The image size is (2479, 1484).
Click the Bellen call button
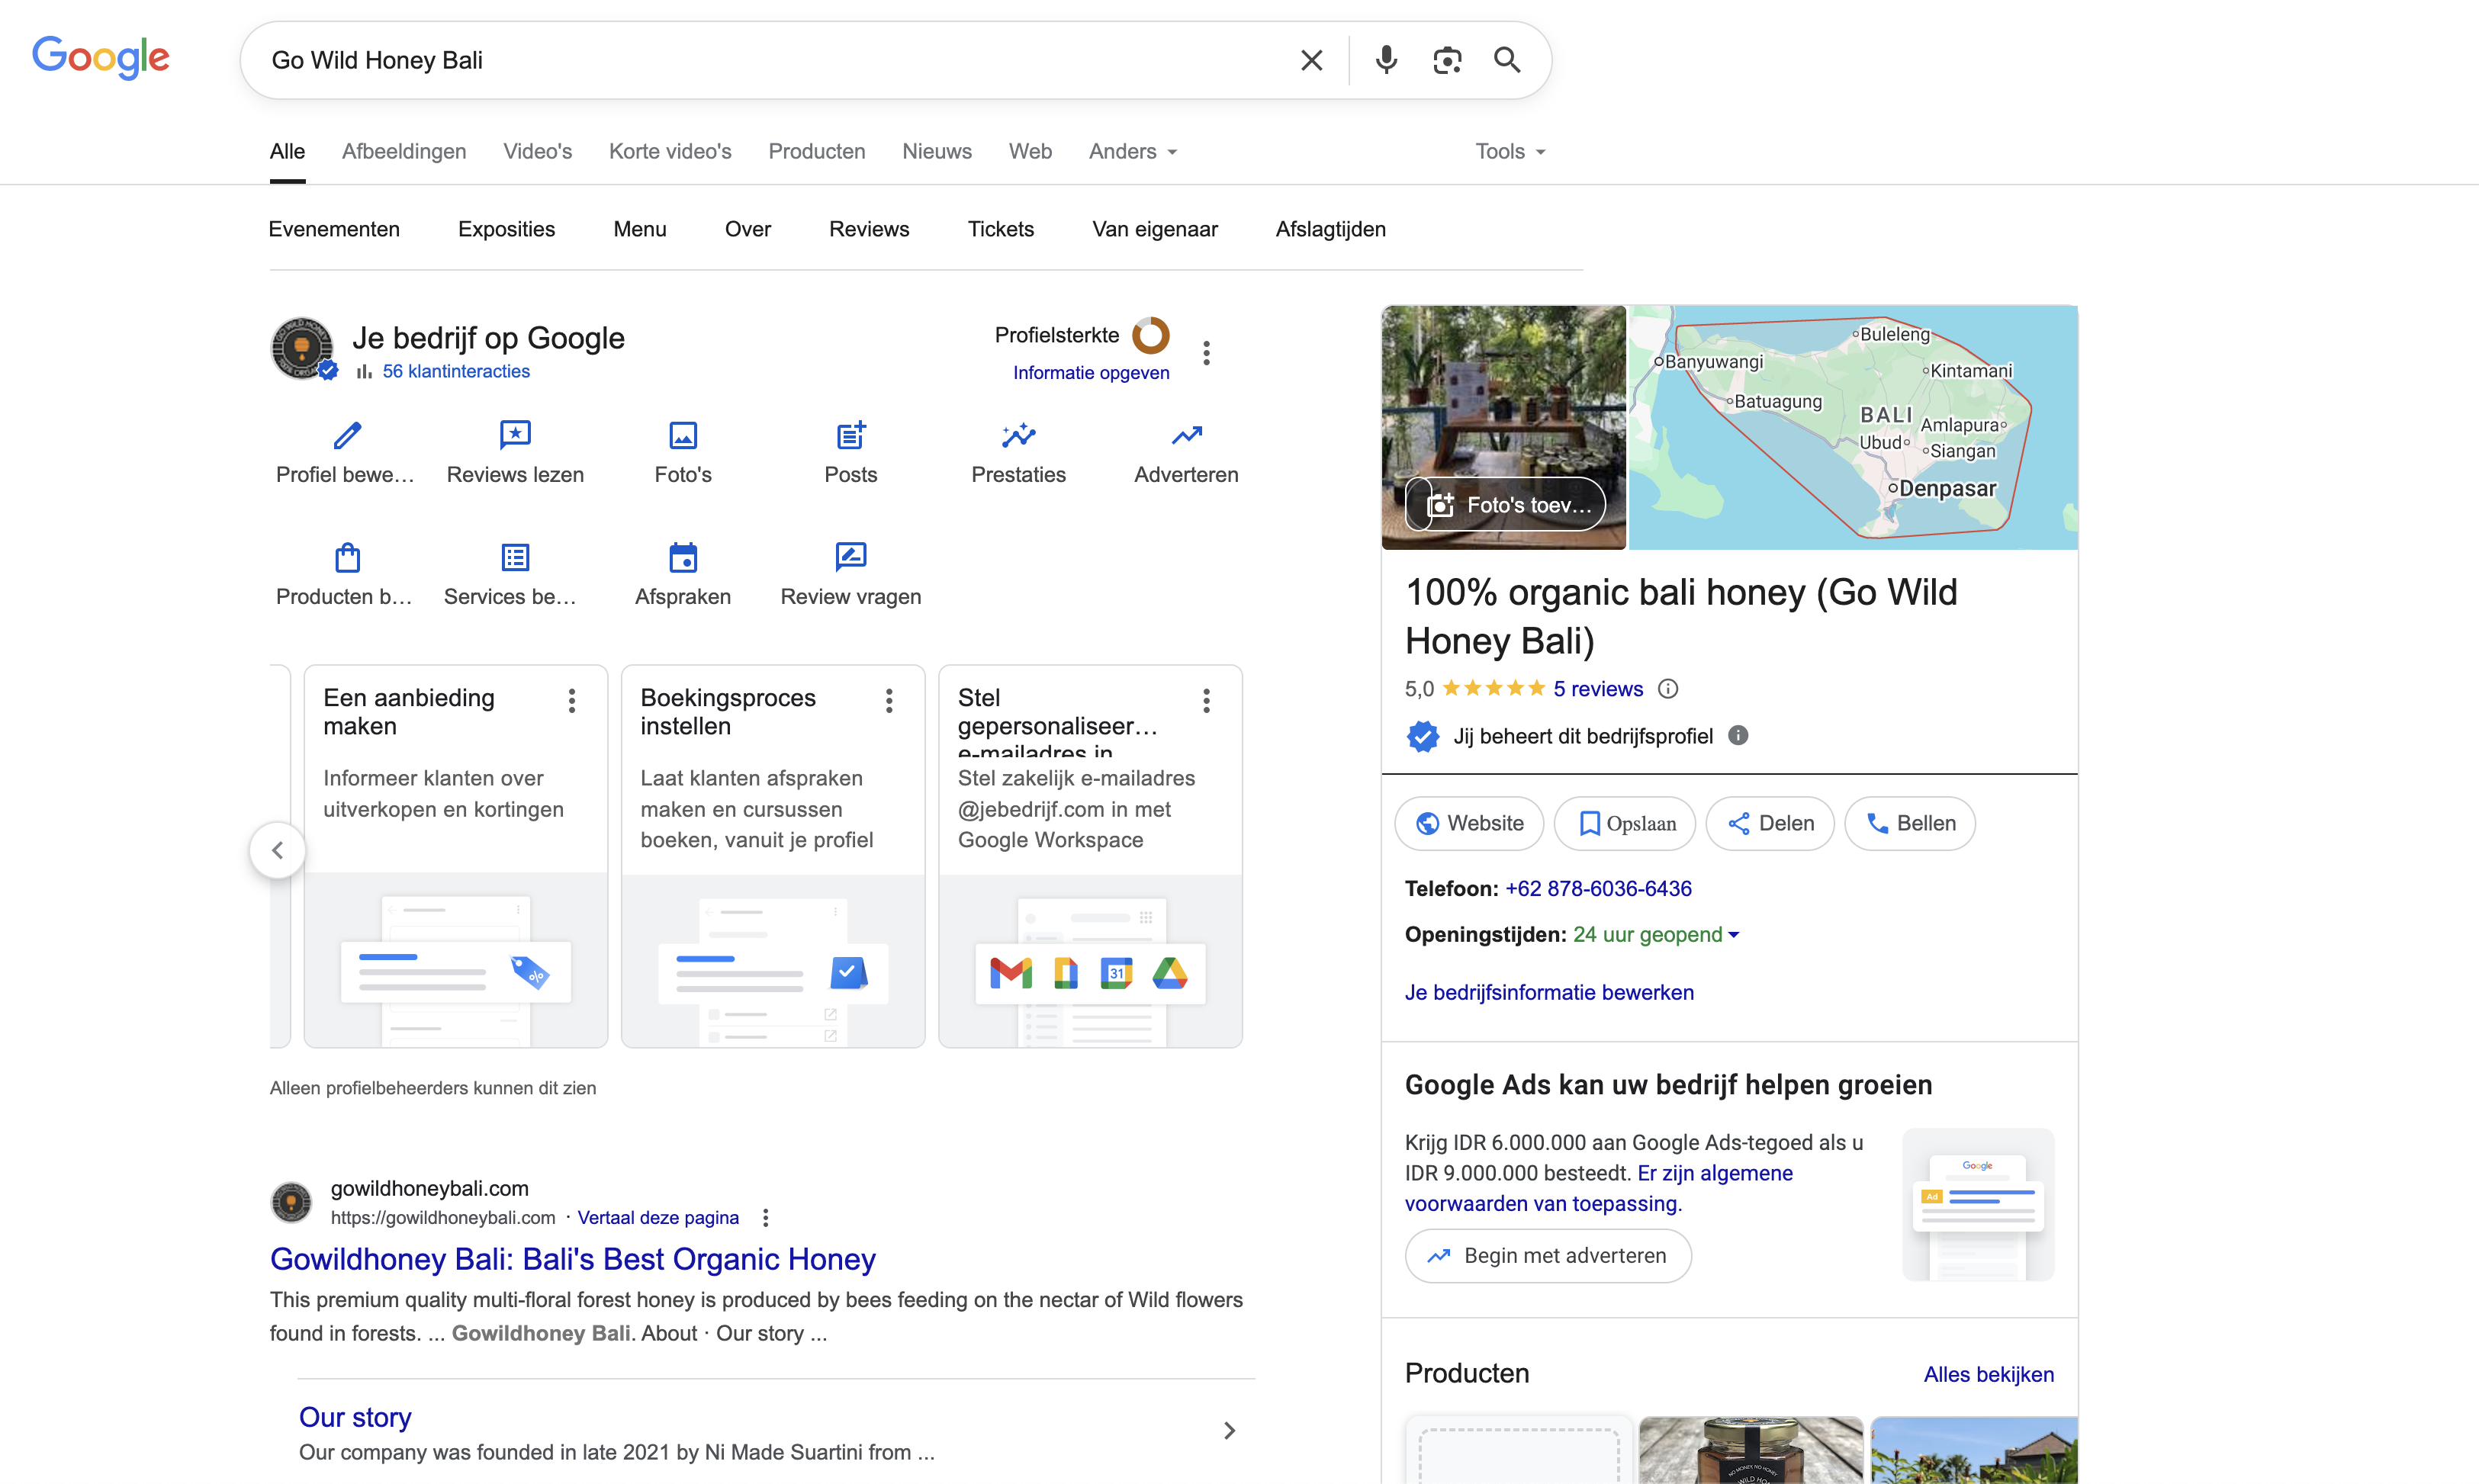click(x=1910, y=823)
